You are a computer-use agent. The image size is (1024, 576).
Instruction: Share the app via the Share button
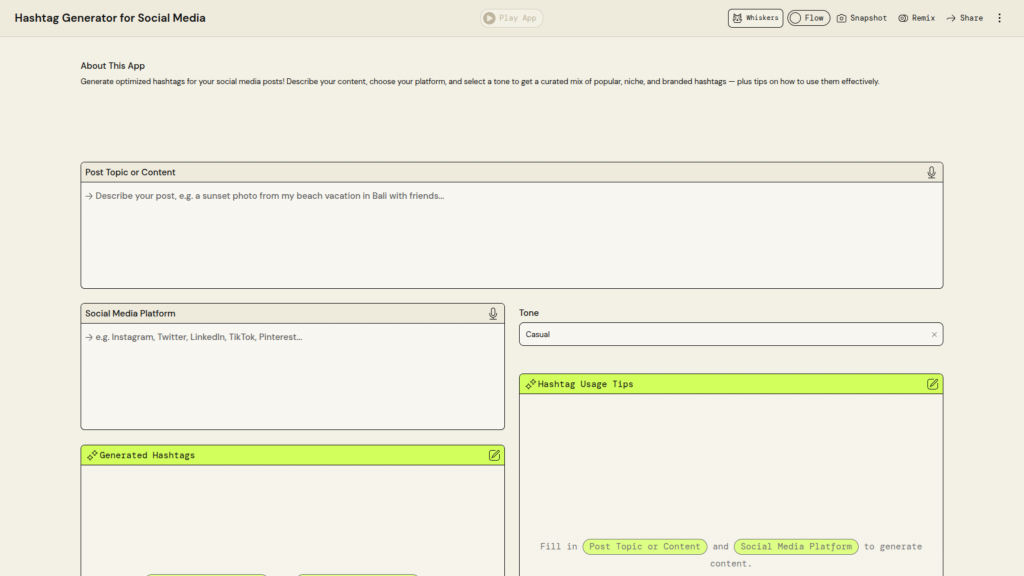(964, 18)
